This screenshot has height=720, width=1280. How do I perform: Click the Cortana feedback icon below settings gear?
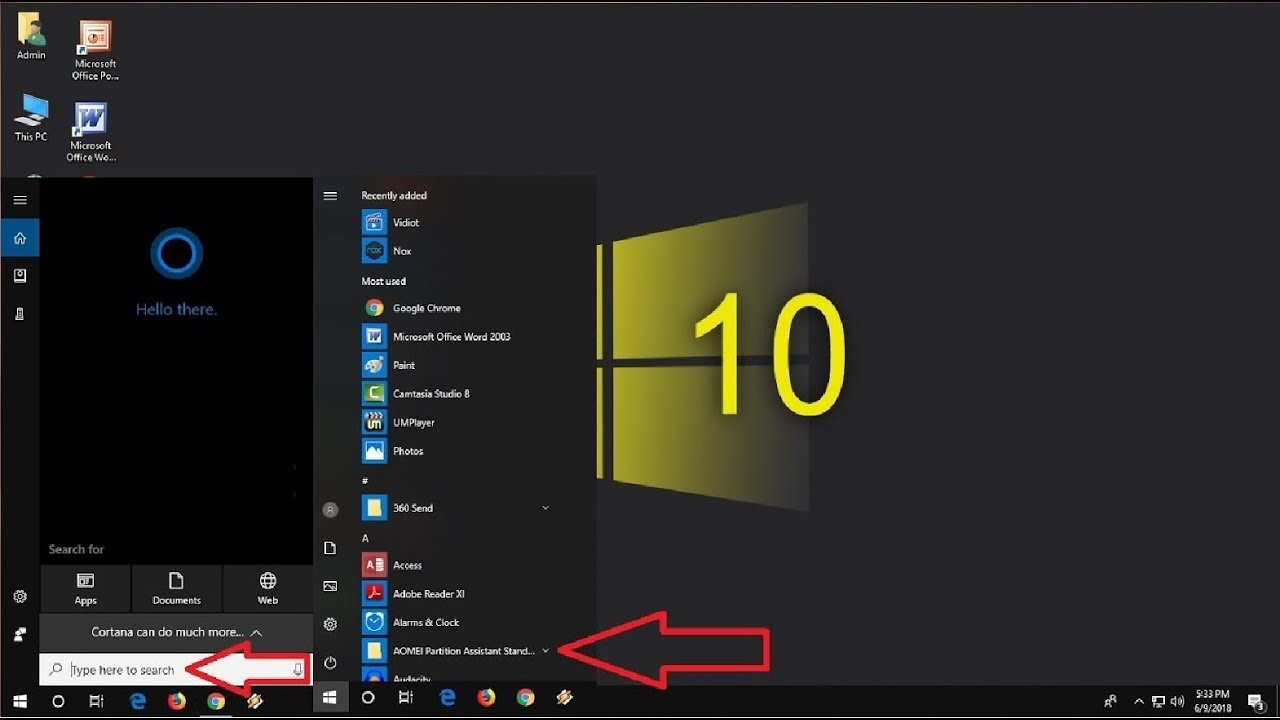pos(19,634)
